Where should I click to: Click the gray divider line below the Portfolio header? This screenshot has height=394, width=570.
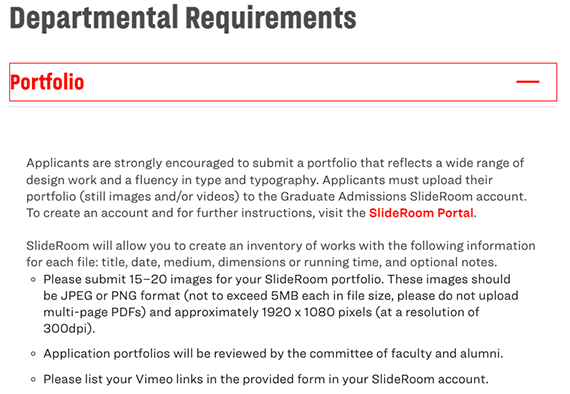(x=283, y=107)
